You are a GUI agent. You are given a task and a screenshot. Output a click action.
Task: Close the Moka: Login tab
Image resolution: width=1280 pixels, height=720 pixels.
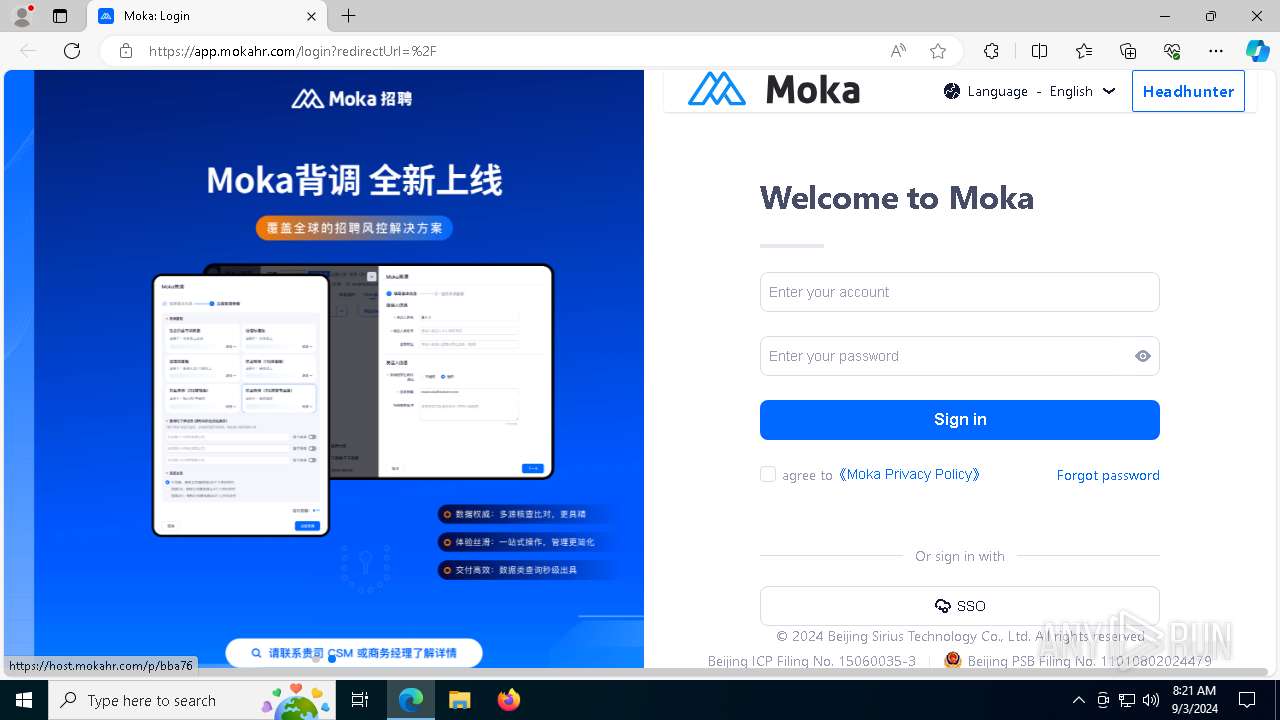312,16
